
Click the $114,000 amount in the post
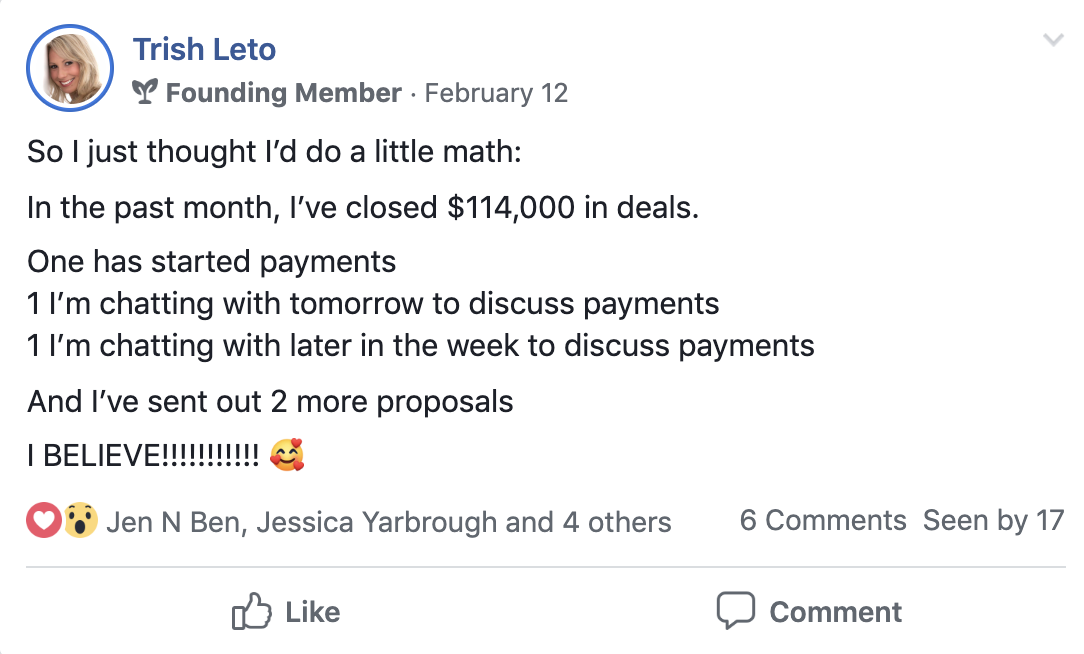(x=511, y=207)
